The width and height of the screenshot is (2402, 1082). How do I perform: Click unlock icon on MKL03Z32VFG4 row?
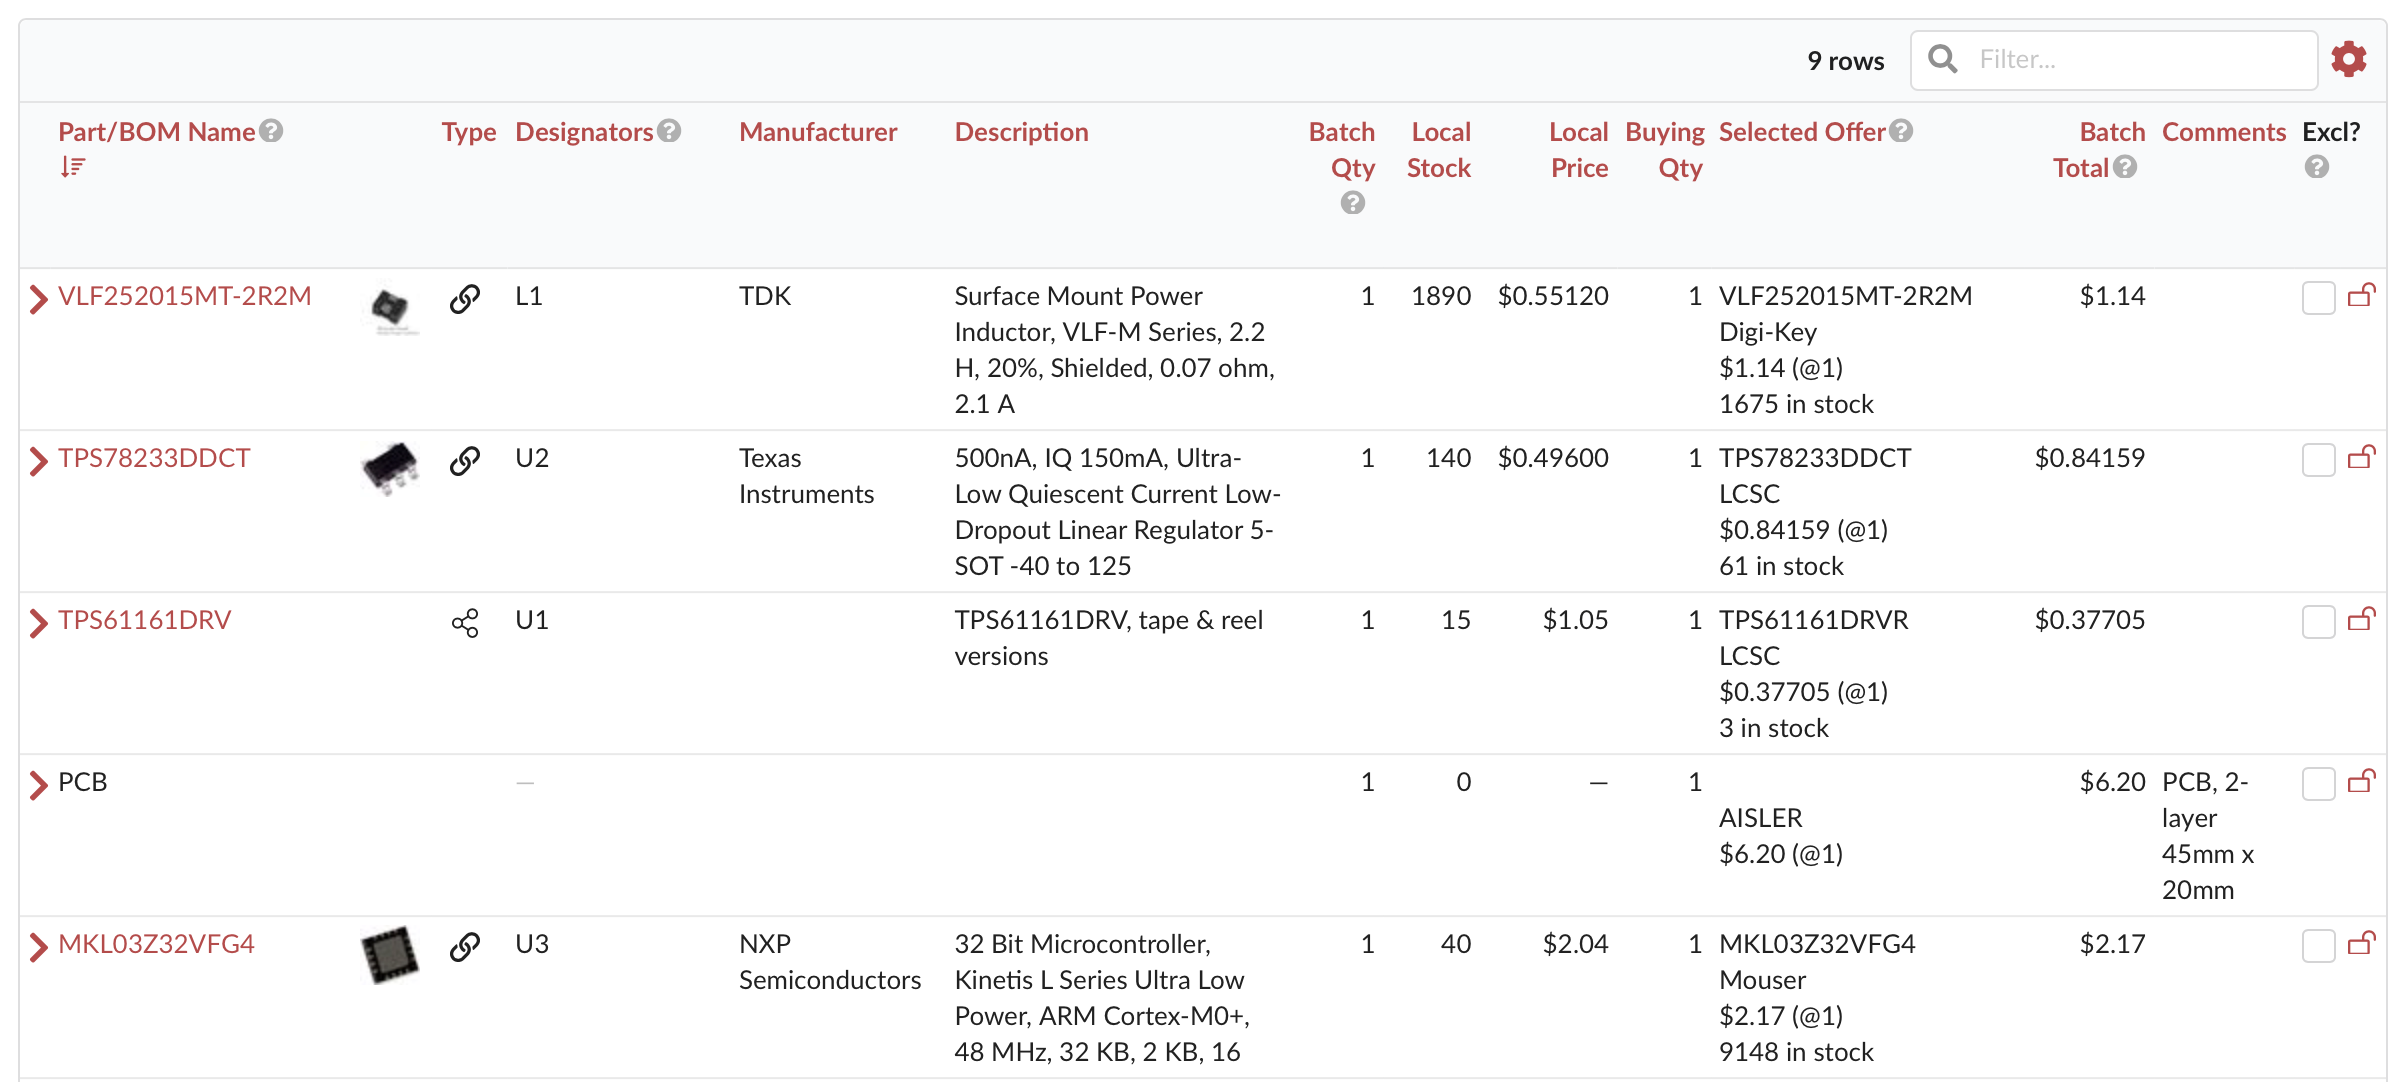[2361, 943]
